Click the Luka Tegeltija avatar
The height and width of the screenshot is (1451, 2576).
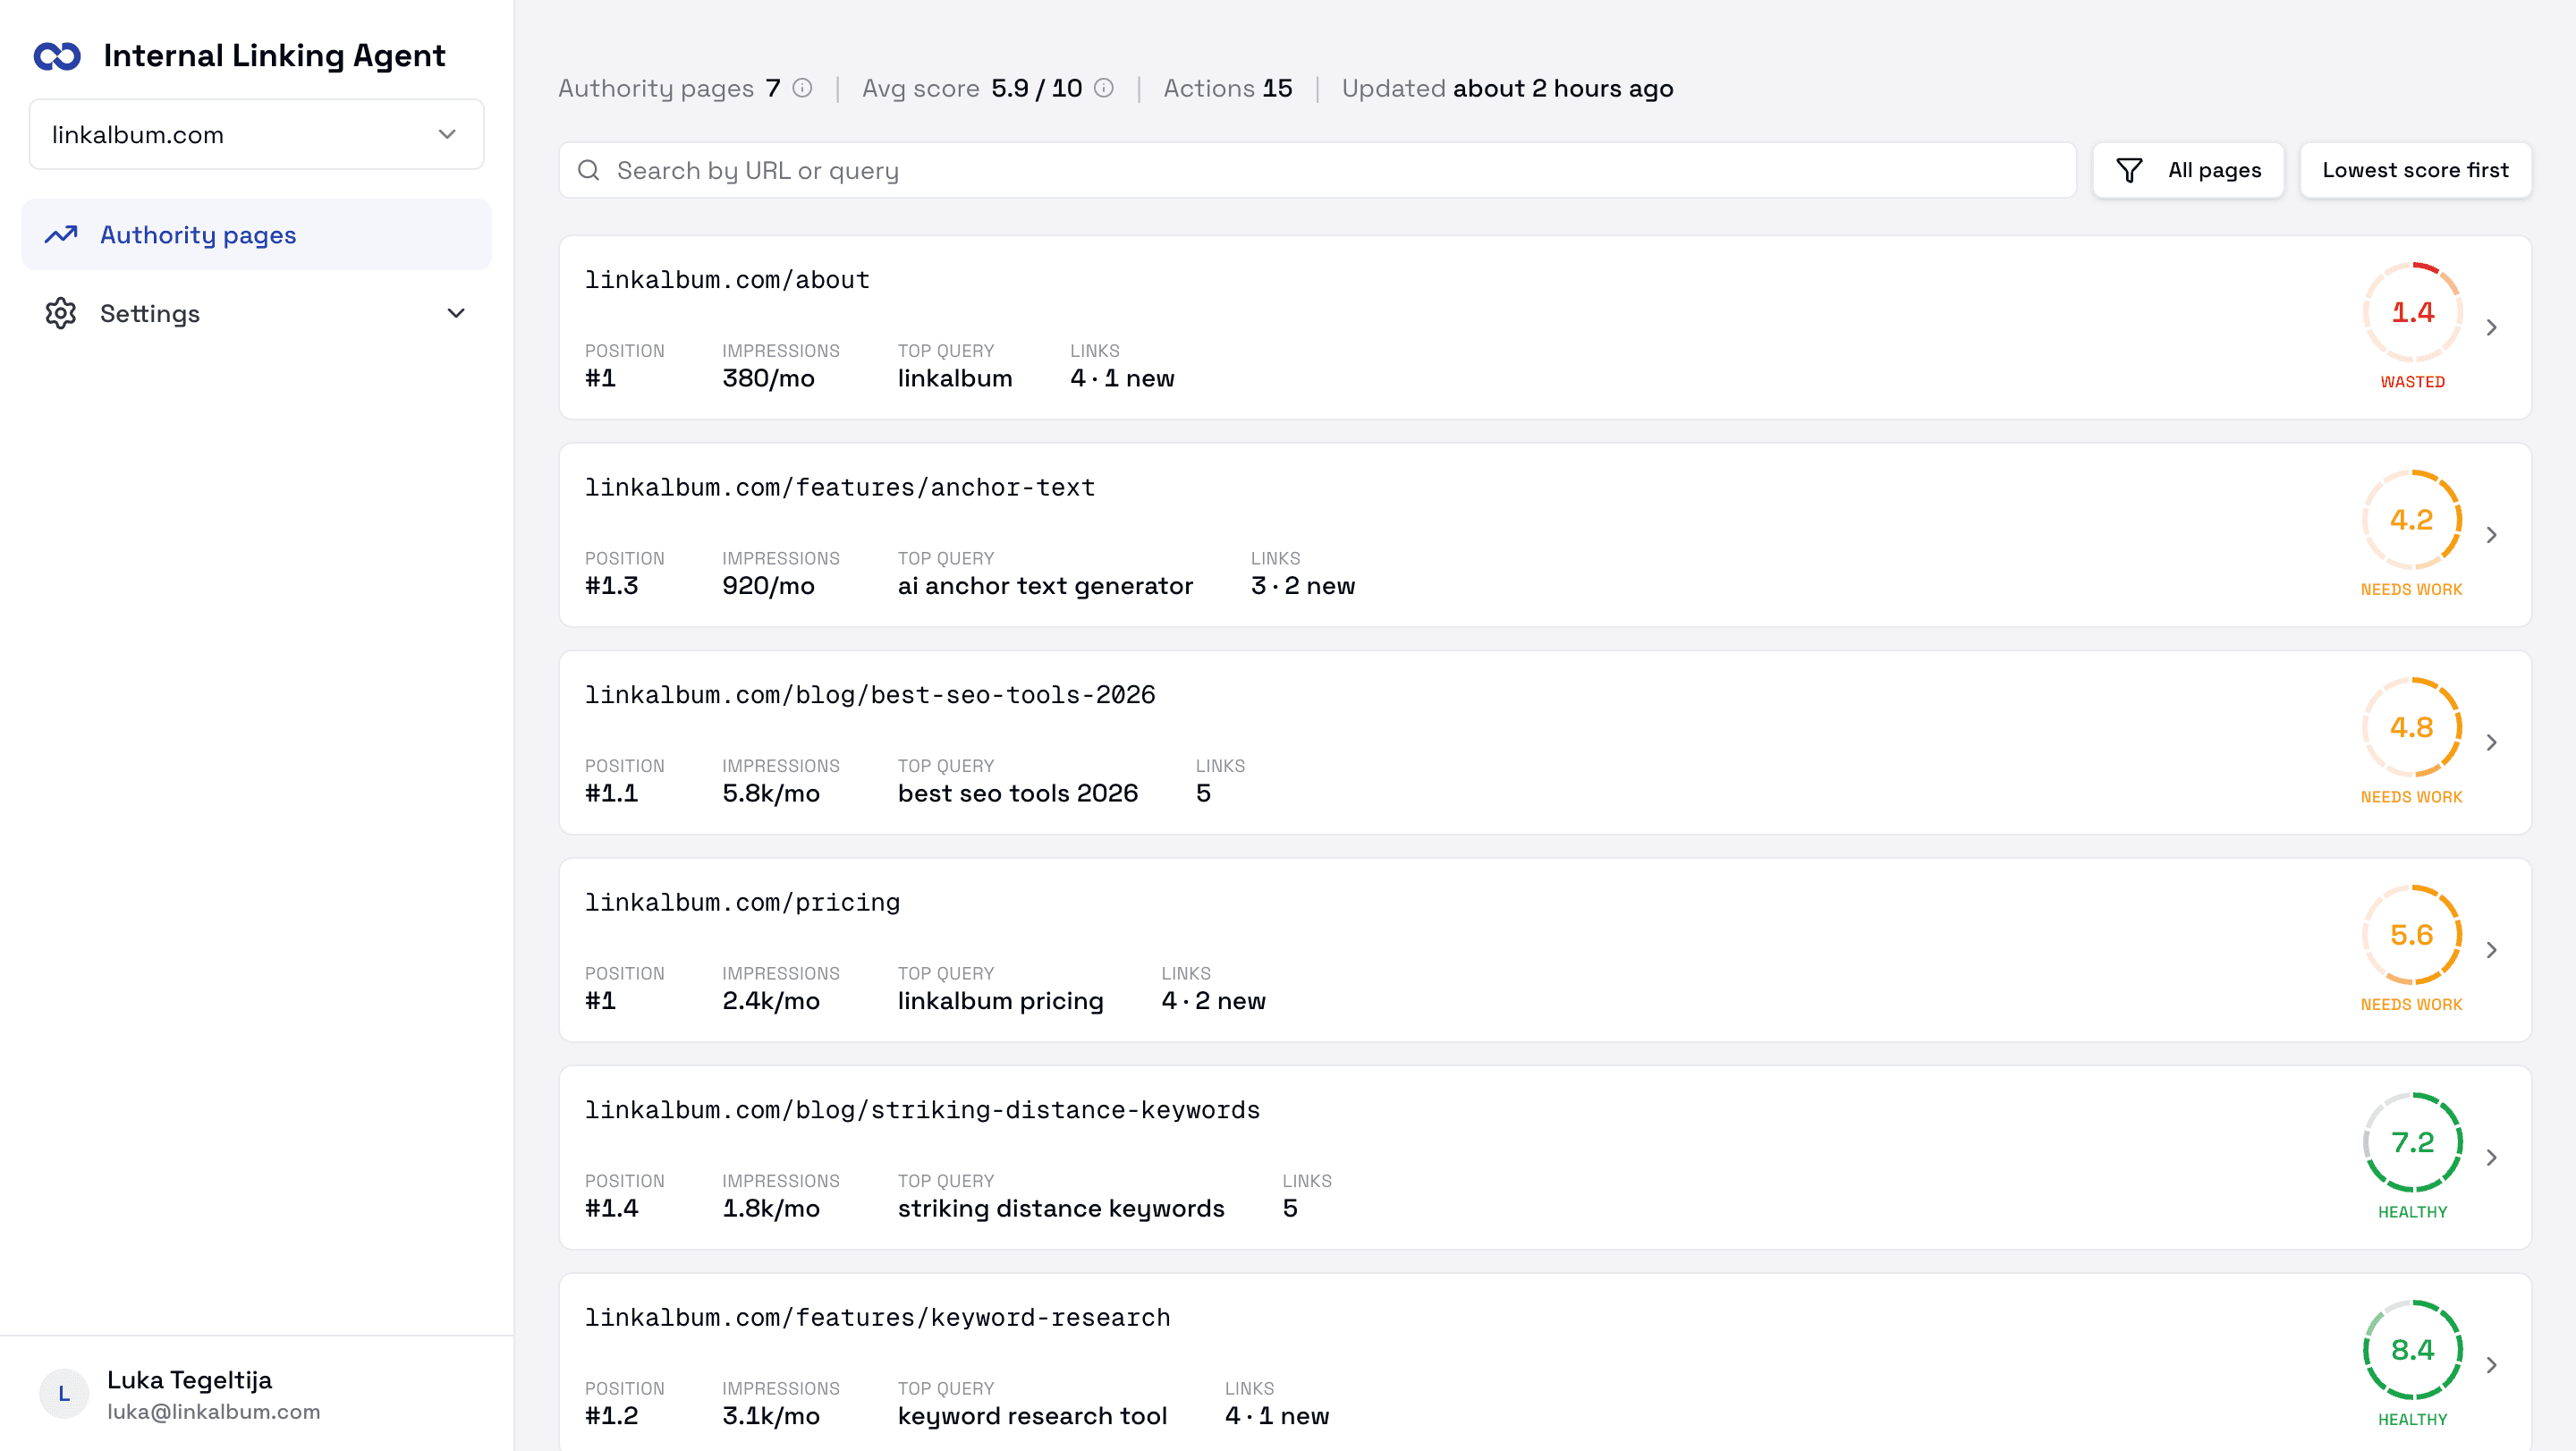coord(64,1393)
